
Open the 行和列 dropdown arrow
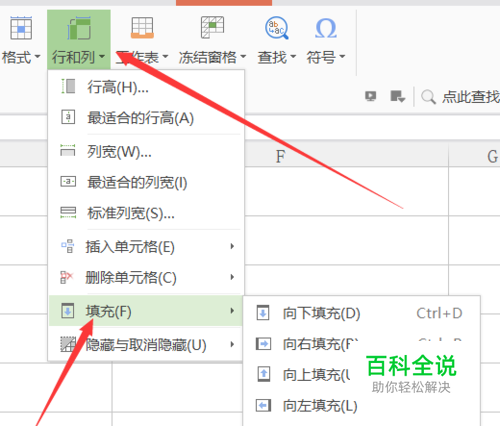coord(102,56)
